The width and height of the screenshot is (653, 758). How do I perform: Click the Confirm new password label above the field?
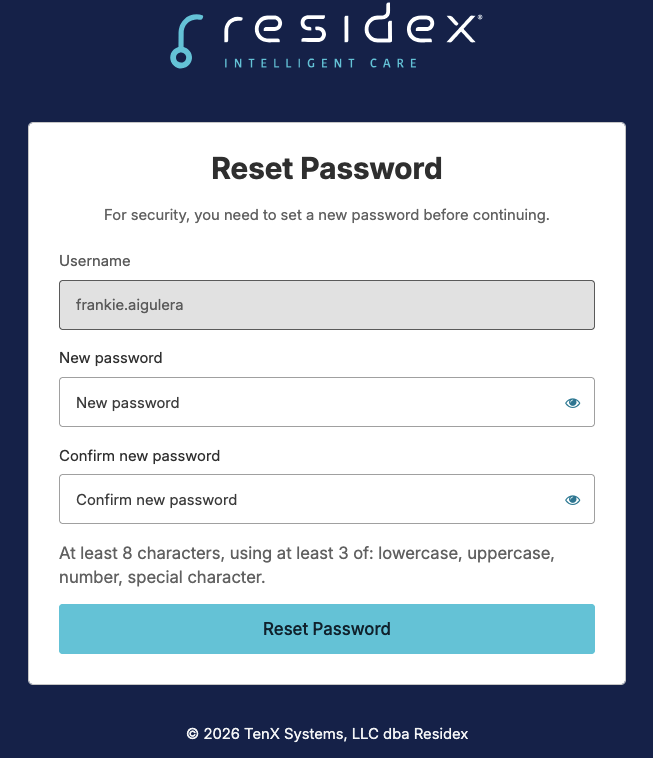pos(140,456)
